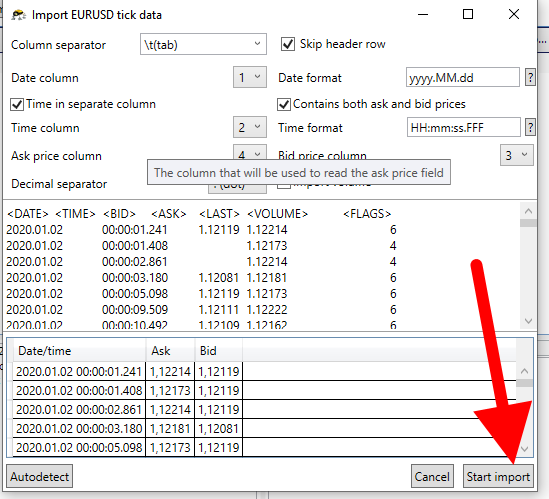Cancel the tick data import
This screenshot has height=499, width=549.
point(432,476)
